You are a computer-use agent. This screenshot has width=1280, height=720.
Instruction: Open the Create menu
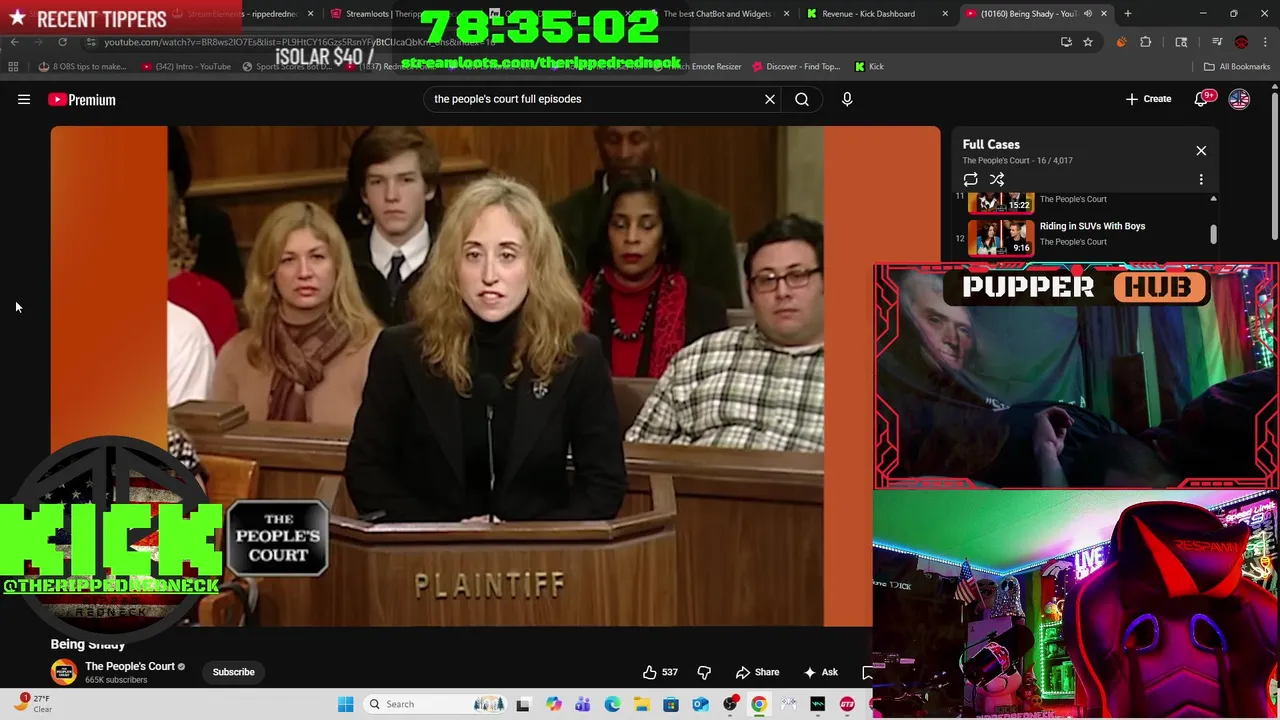pos(1148,99)
